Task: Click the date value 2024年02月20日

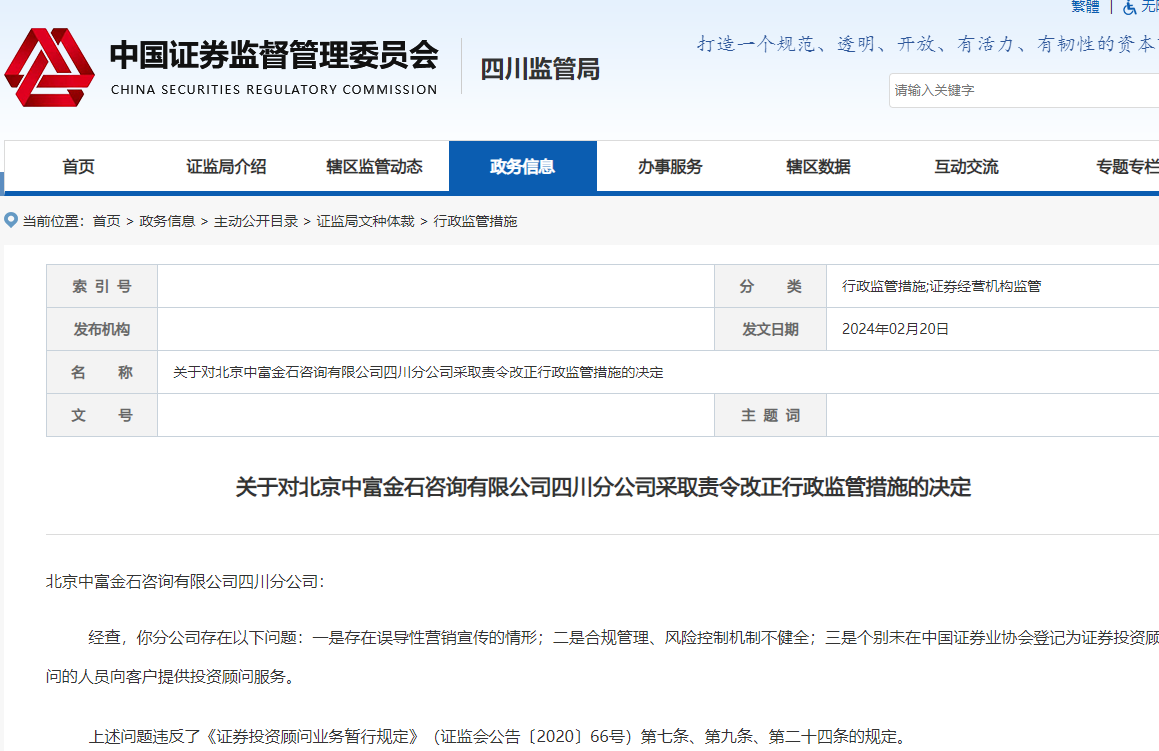Action: 895,329
